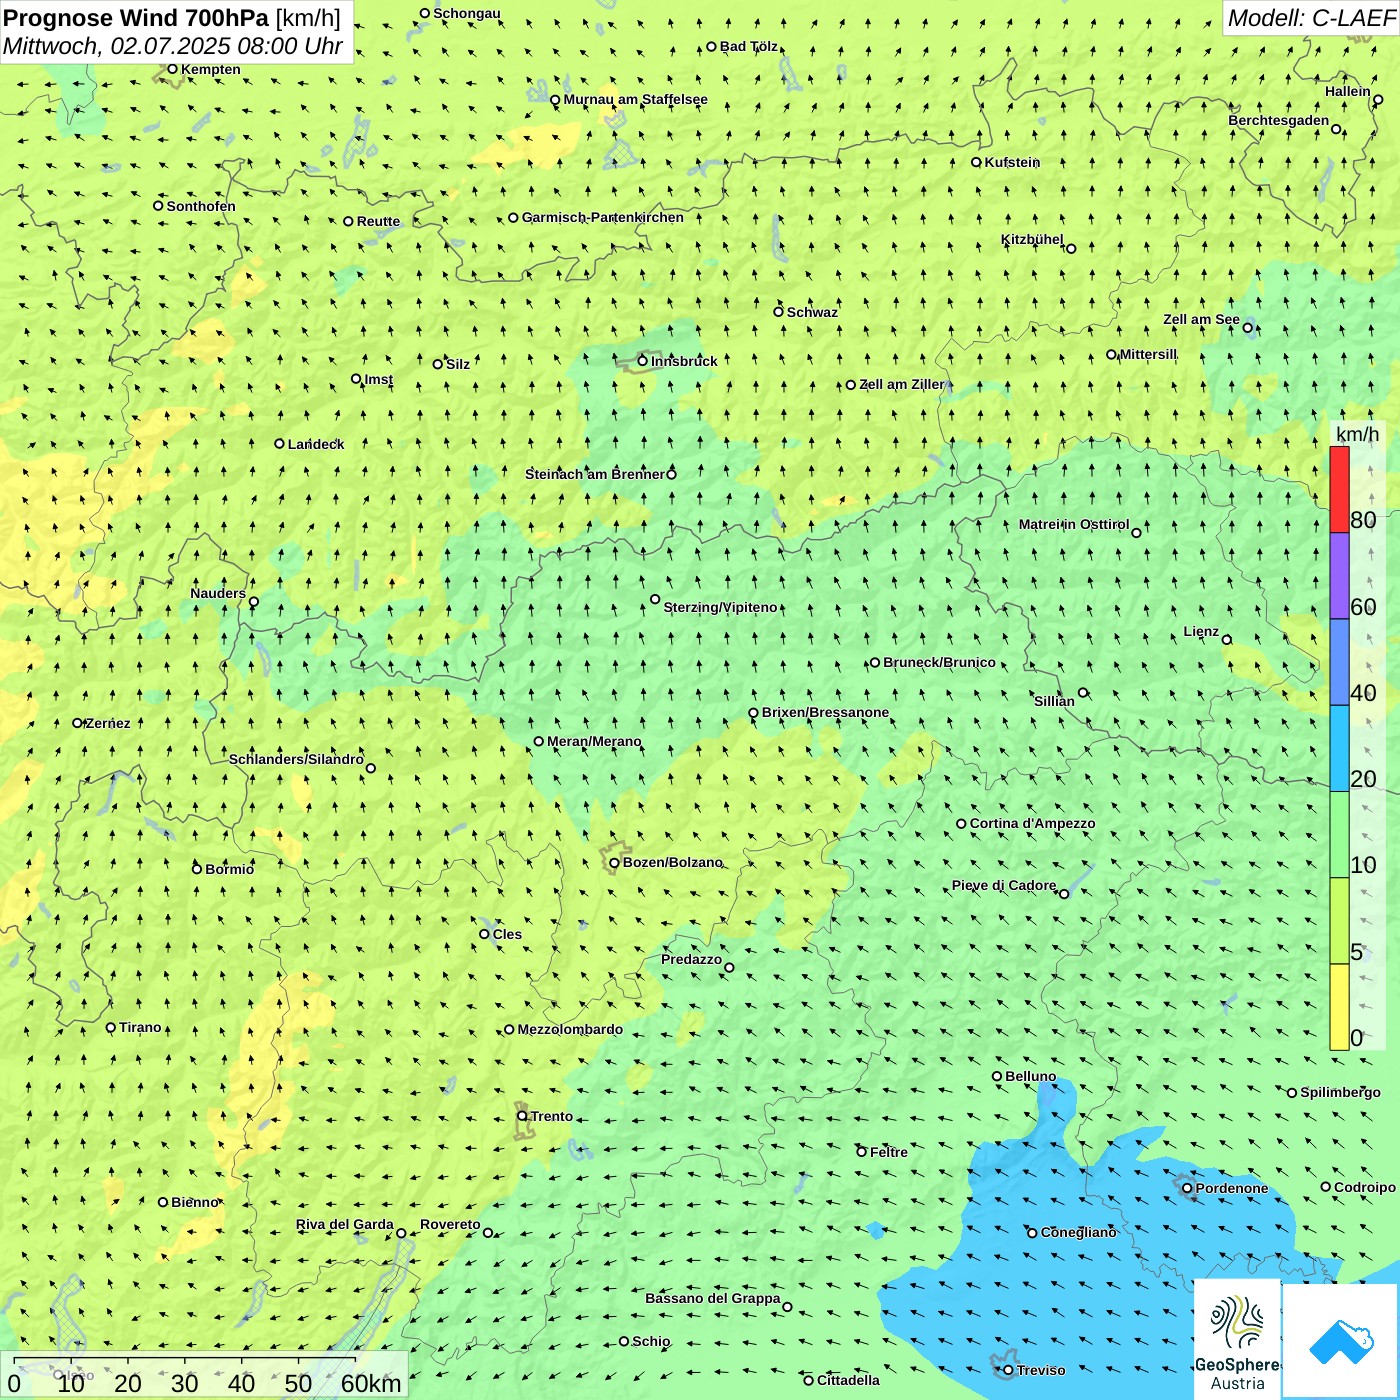Click the 'Feltre' town label
This screenshot has height=1400, width=1400.
coord(889,1152)
